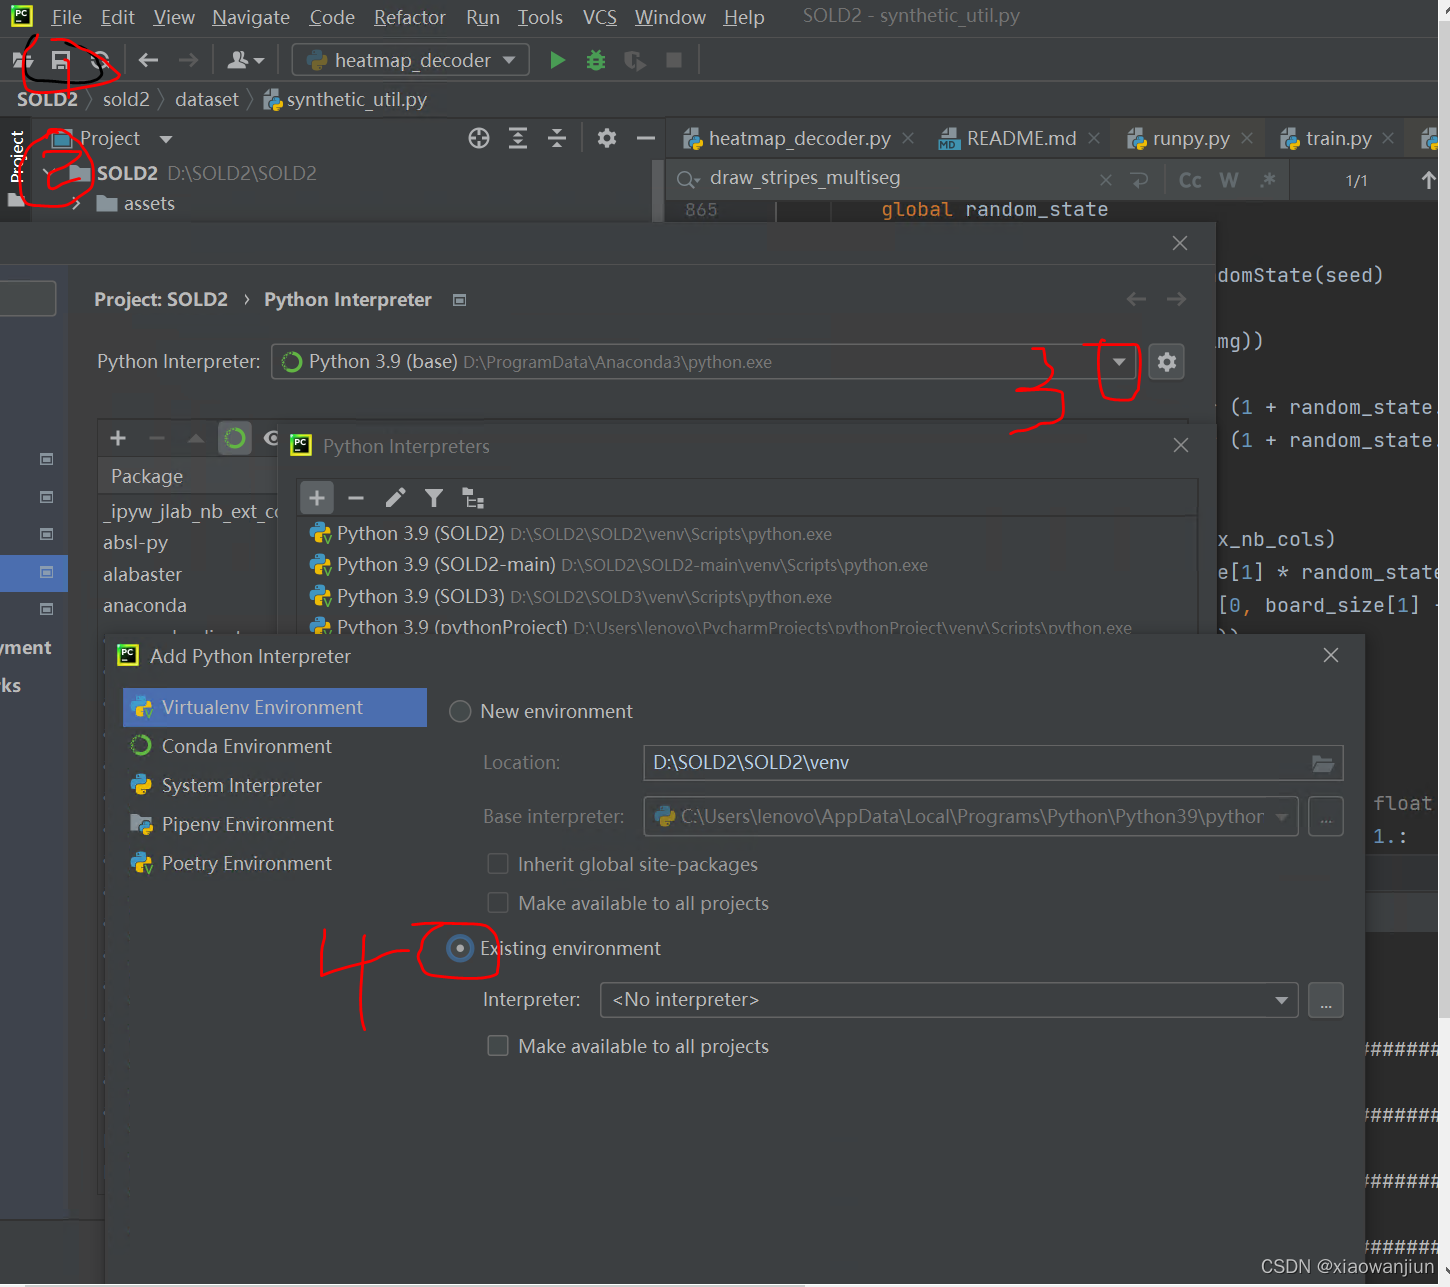Screen dimensions: 1450x1287
Task: Expand the assets folder in project tree
Action: click(77, 204)
